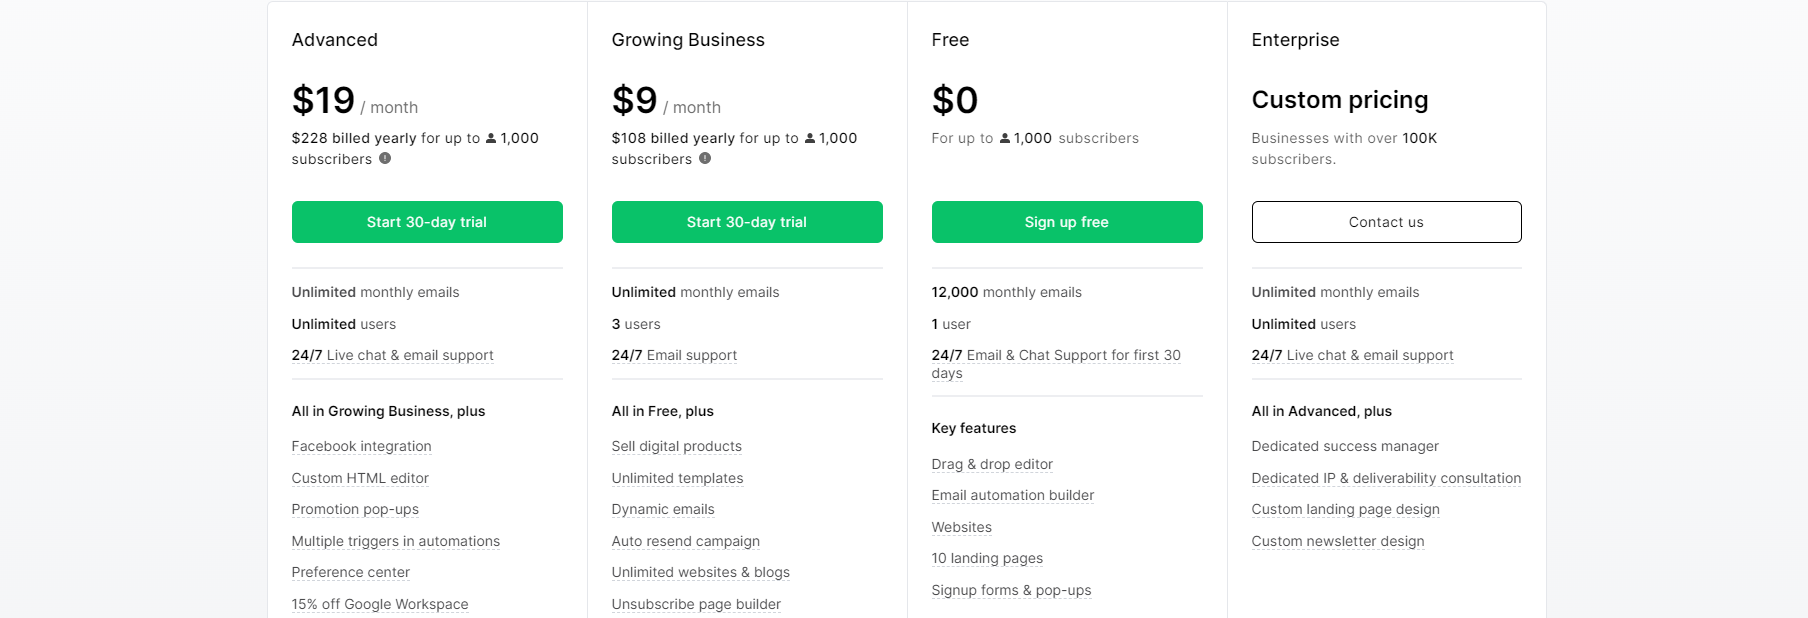Click the subscriber person icon in Growing Business plan

pyautogui.click(x=810, y=138)
